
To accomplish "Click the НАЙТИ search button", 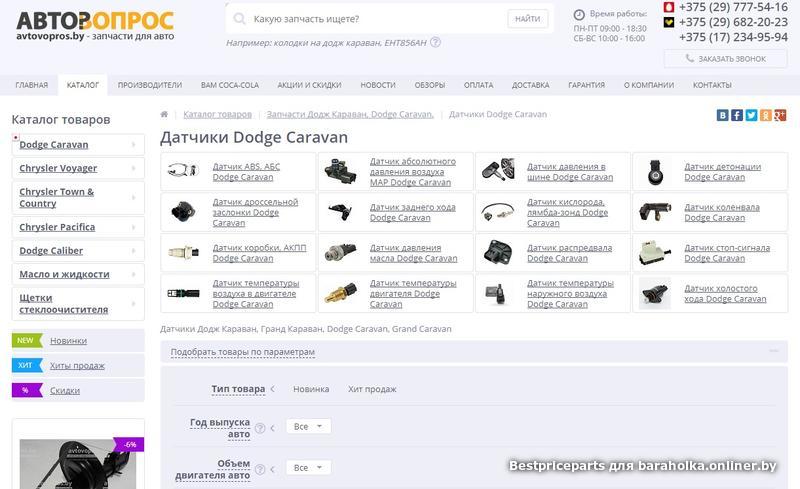I will (528, 19).
